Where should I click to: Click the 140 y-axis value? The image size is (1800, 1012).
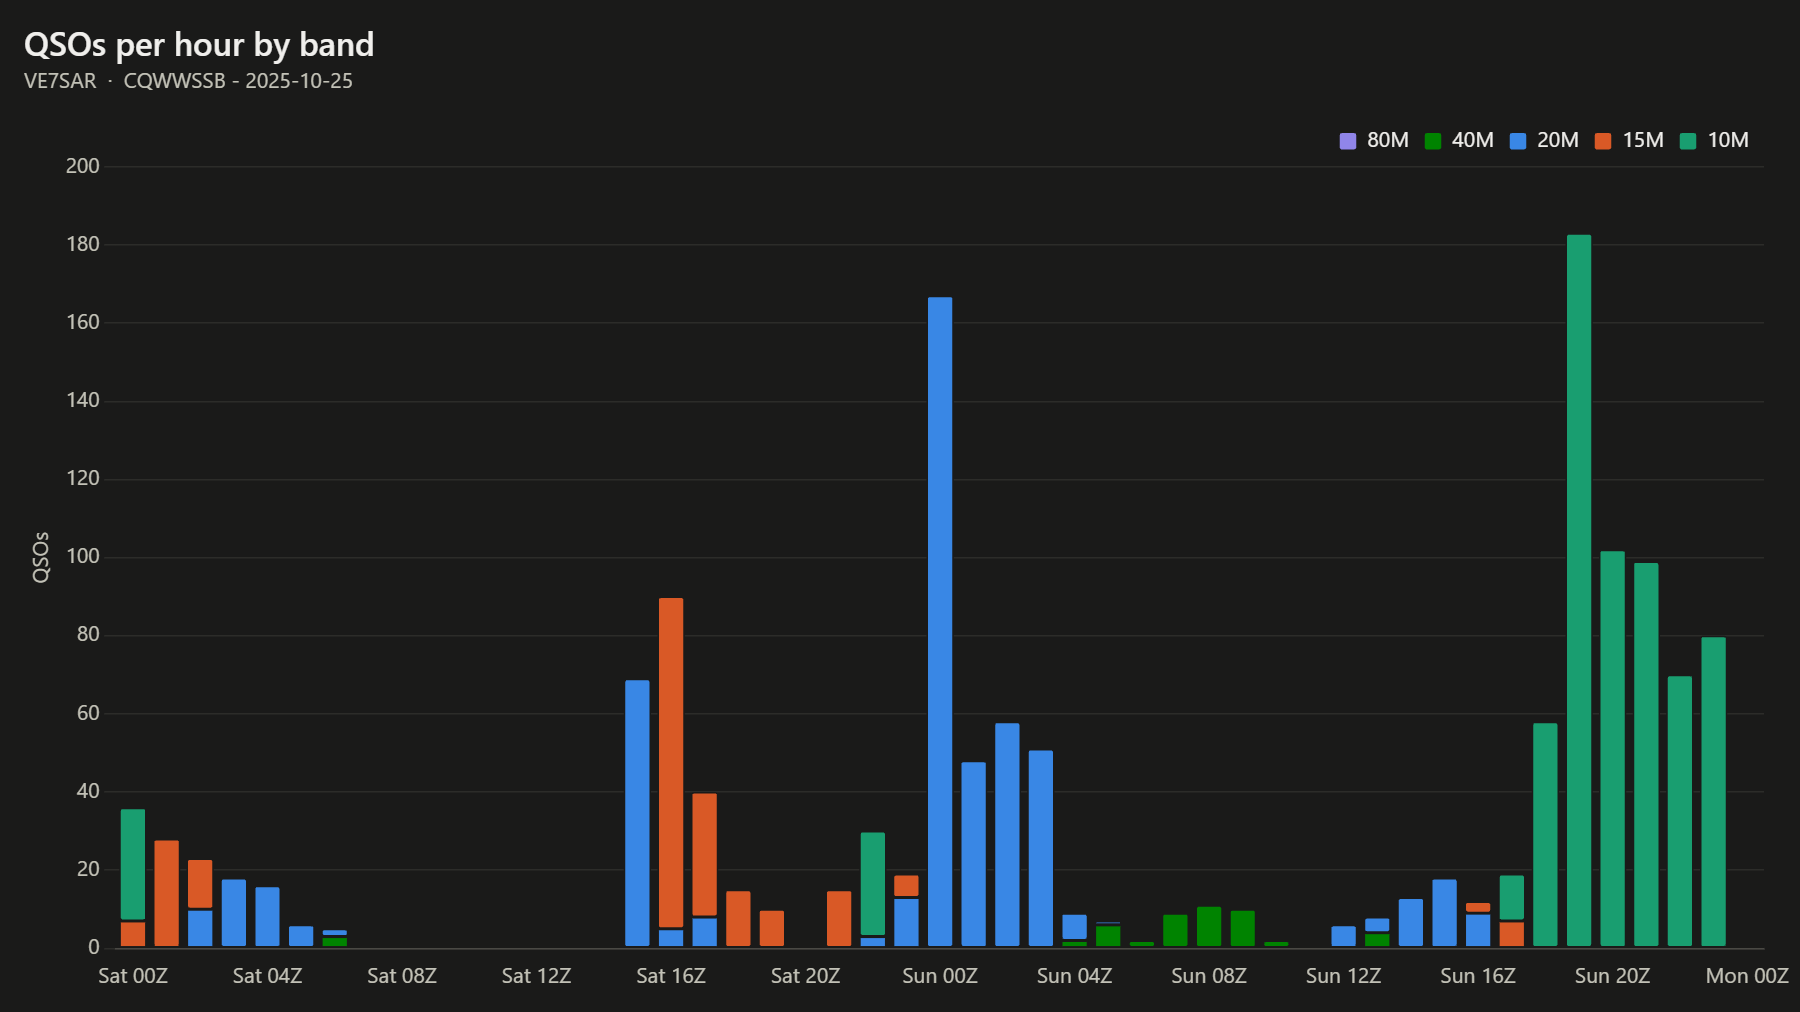(83, 400)
